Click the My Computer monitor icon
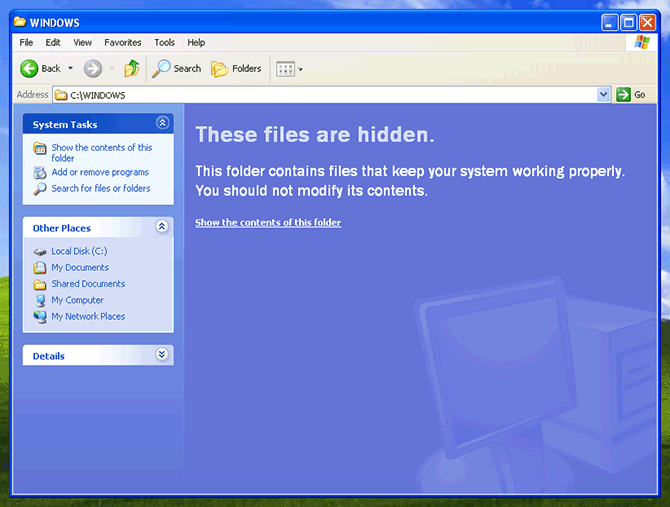The image size is (670, 507). pos(40,300)
